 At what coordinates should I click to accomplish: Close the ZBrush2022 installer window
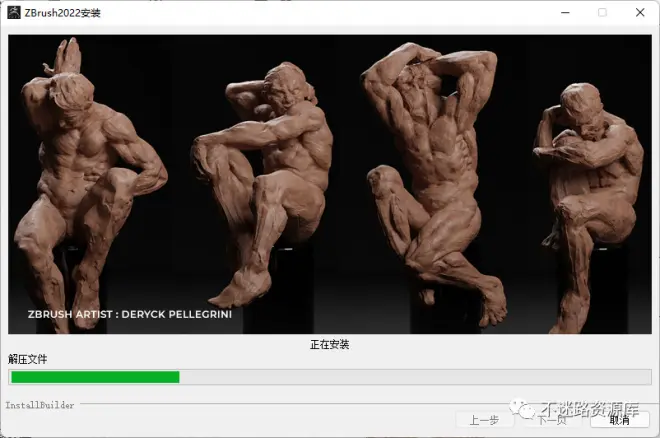pyautogui.click(x=640, y=13)
